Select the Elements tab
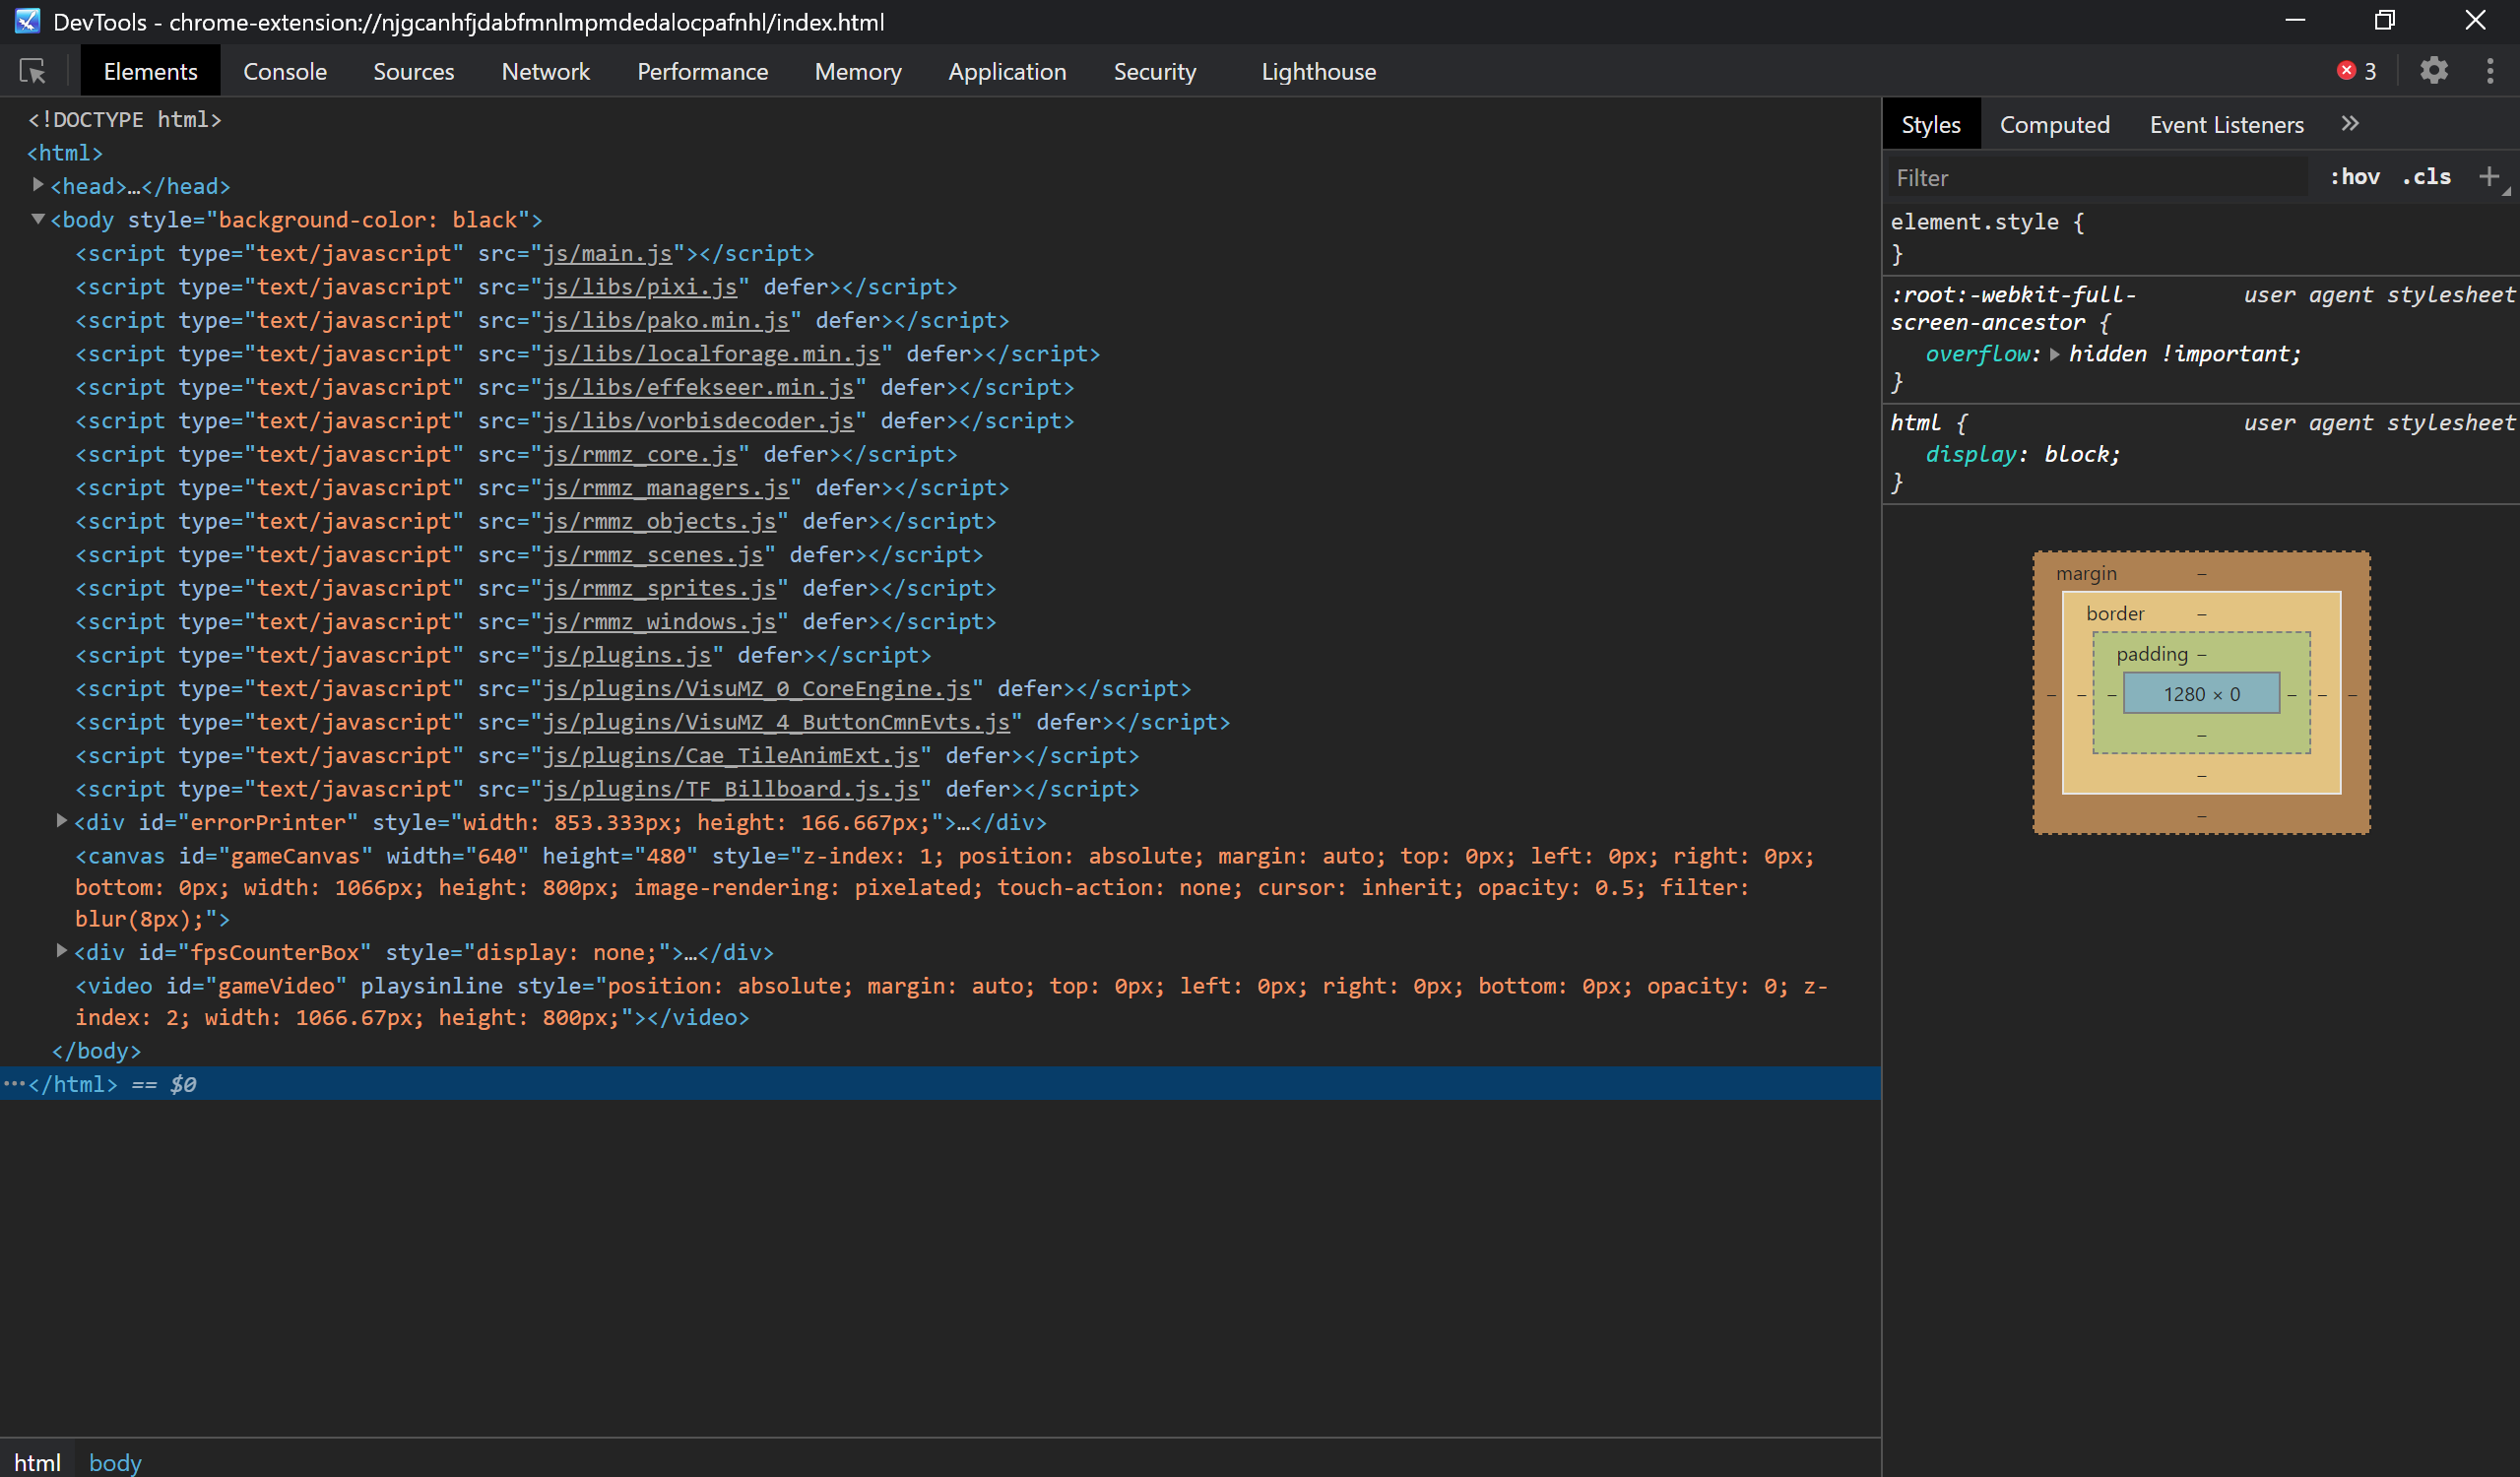2520x1477 pixels. 150,71
